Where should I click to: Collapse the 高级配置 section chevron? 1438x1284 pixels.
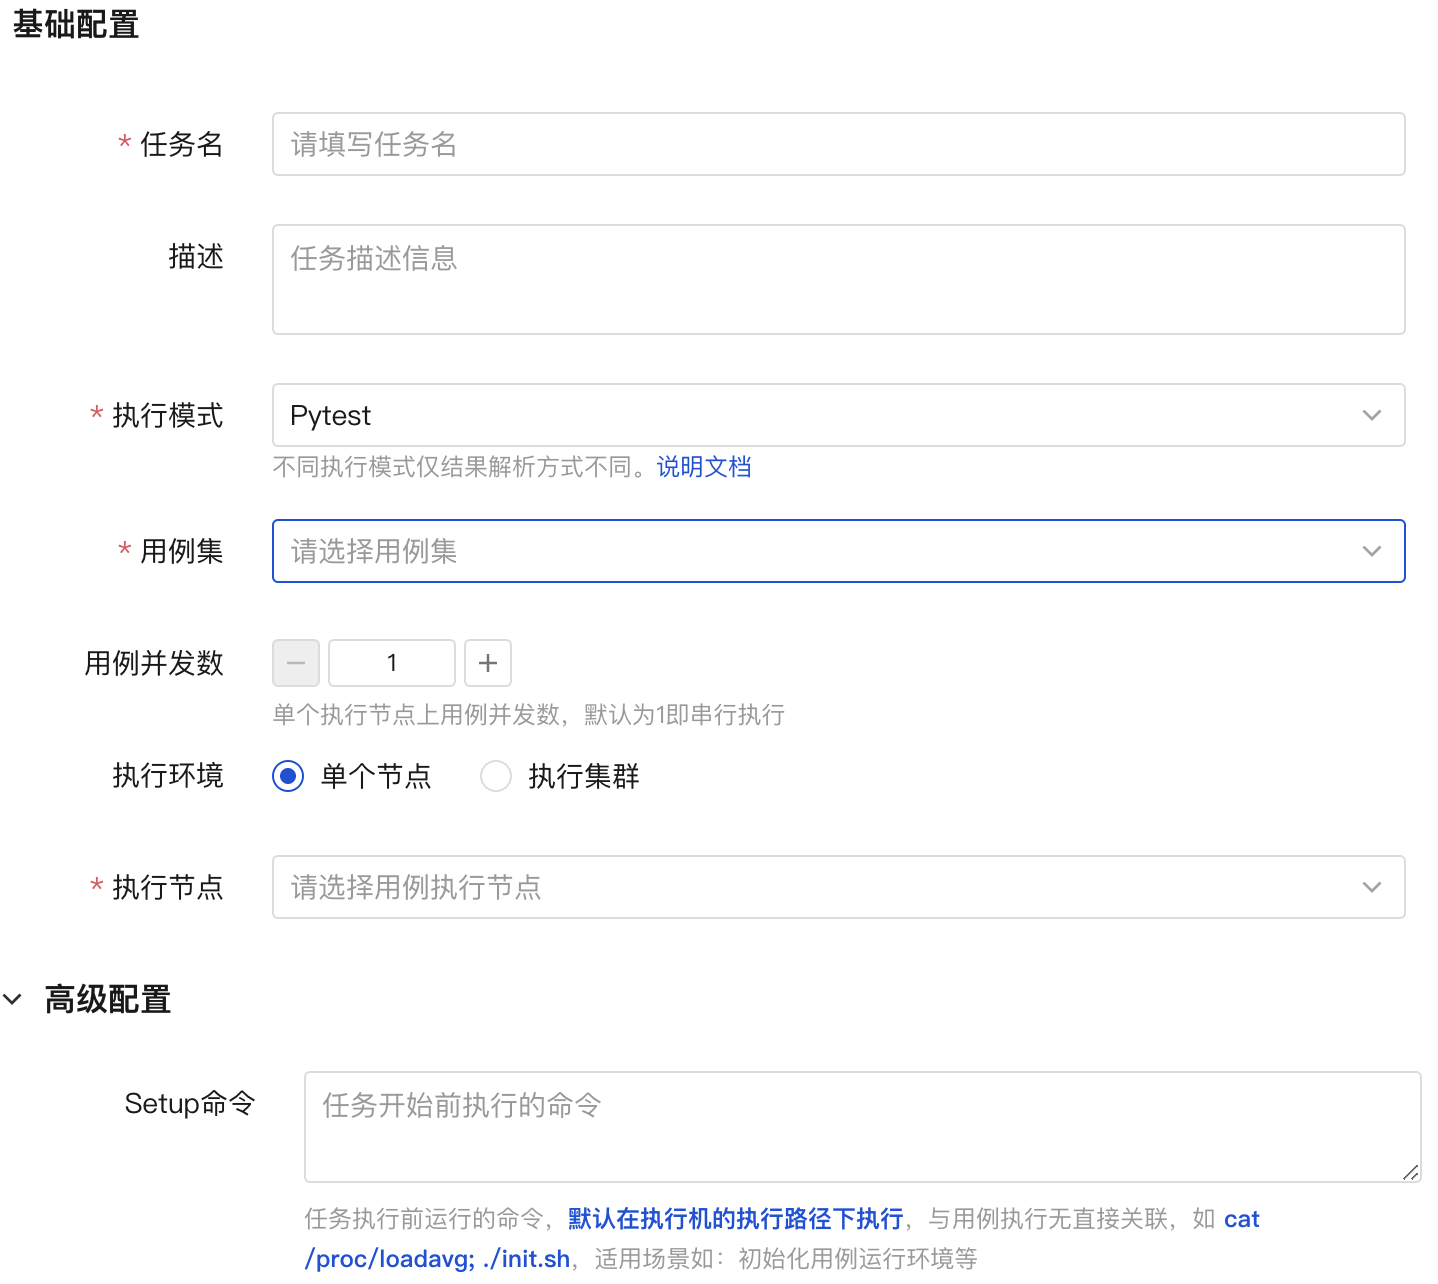click(x=12, y=999)
